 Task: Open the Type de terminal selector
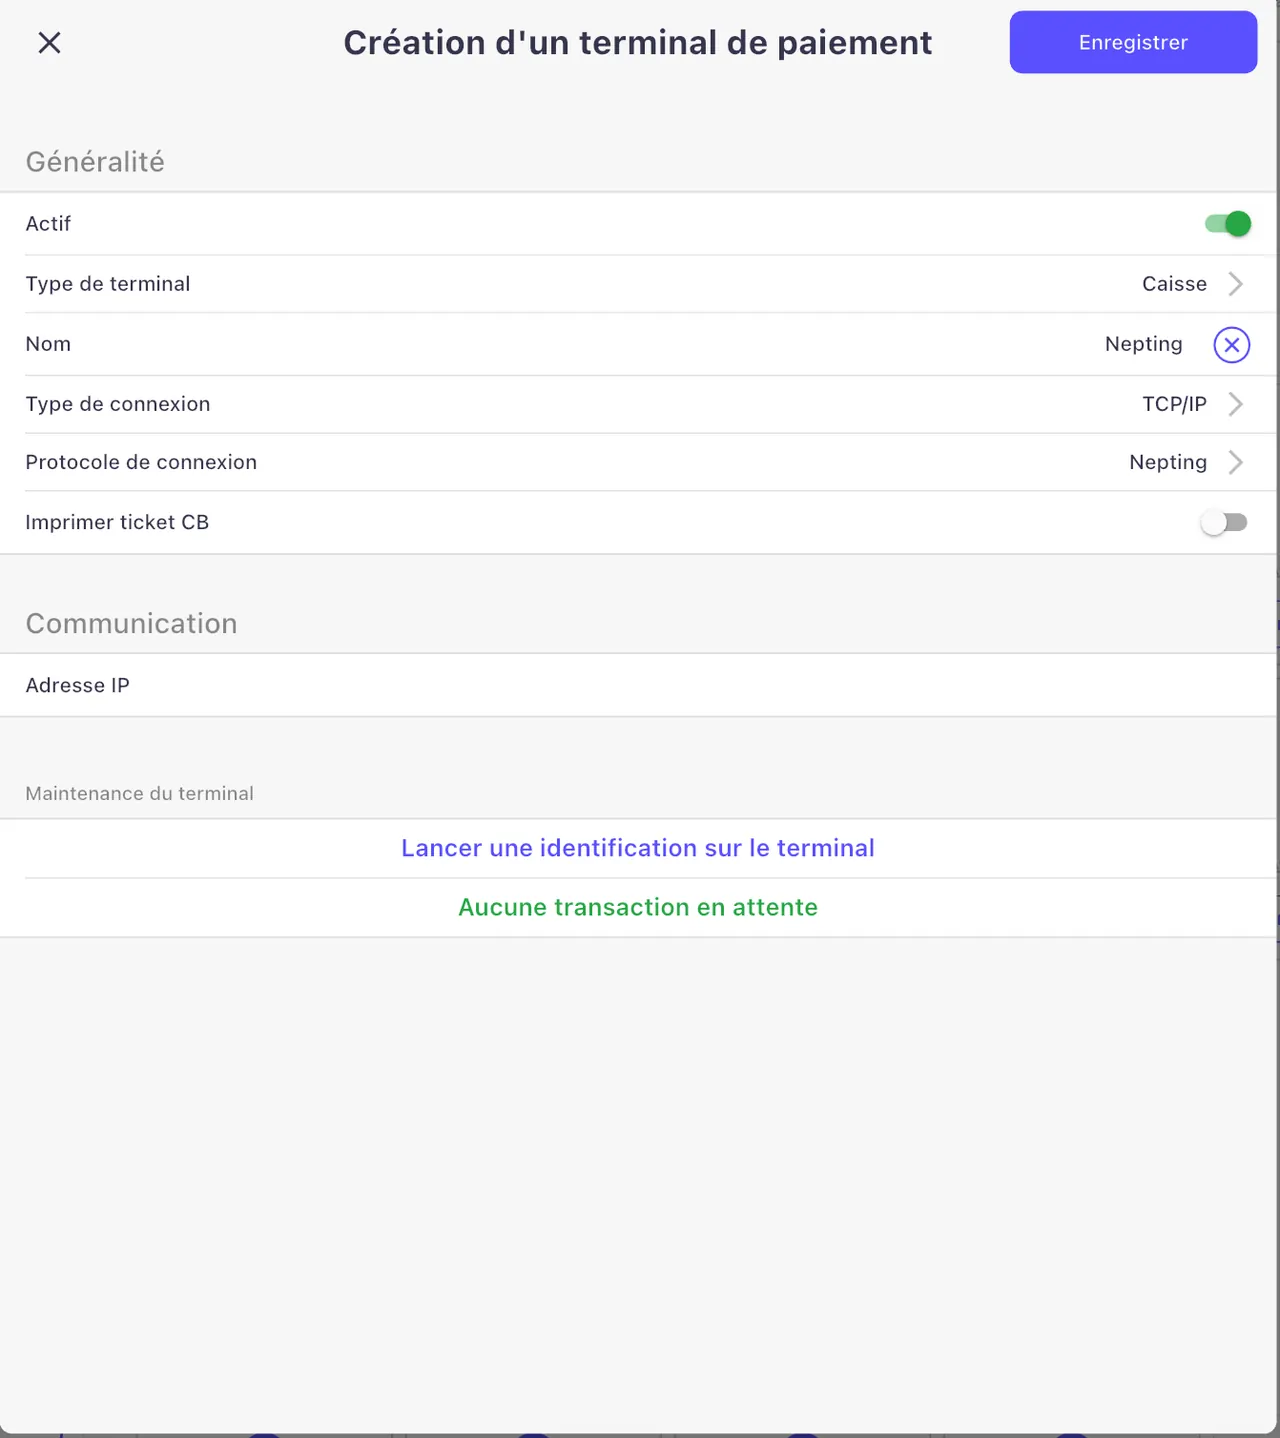pyautogui.click(x=638, y=284)
